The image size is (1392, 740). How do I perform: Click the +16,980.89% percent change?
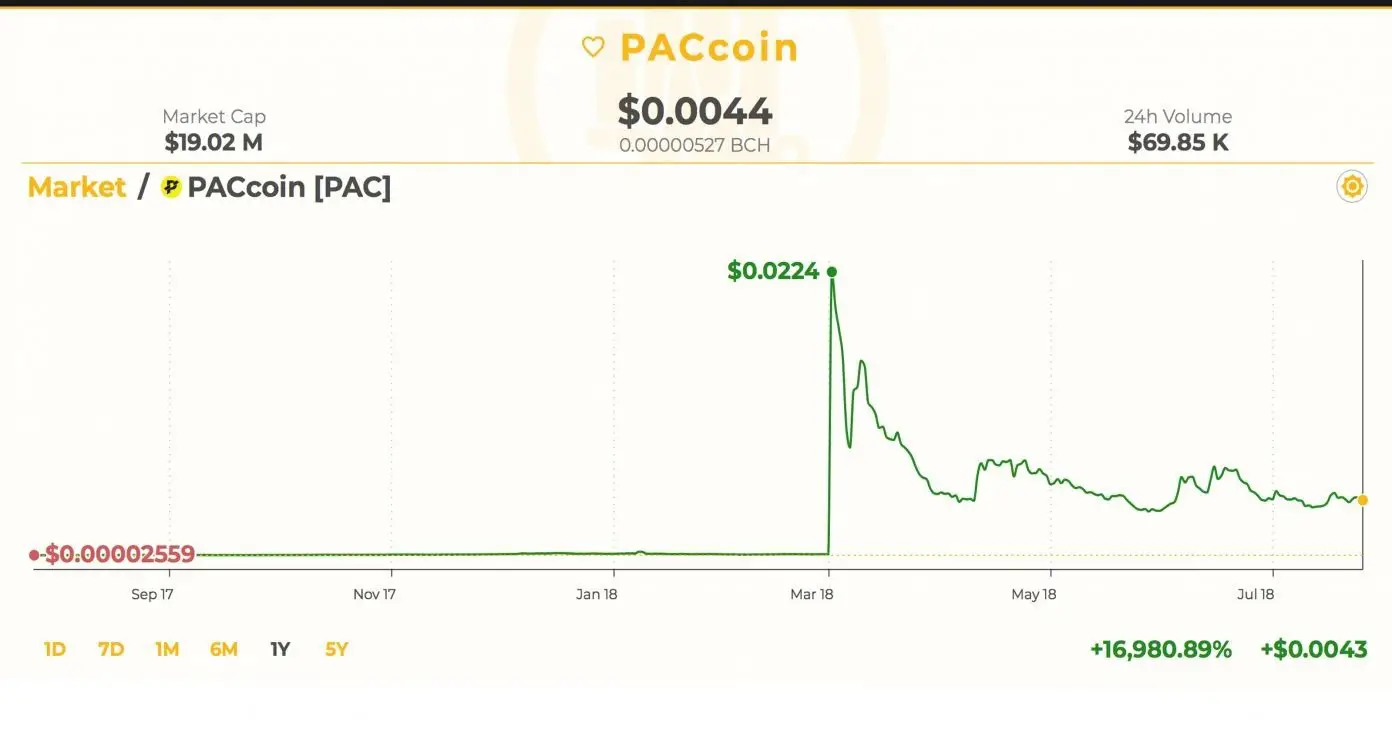(1161, 650)
